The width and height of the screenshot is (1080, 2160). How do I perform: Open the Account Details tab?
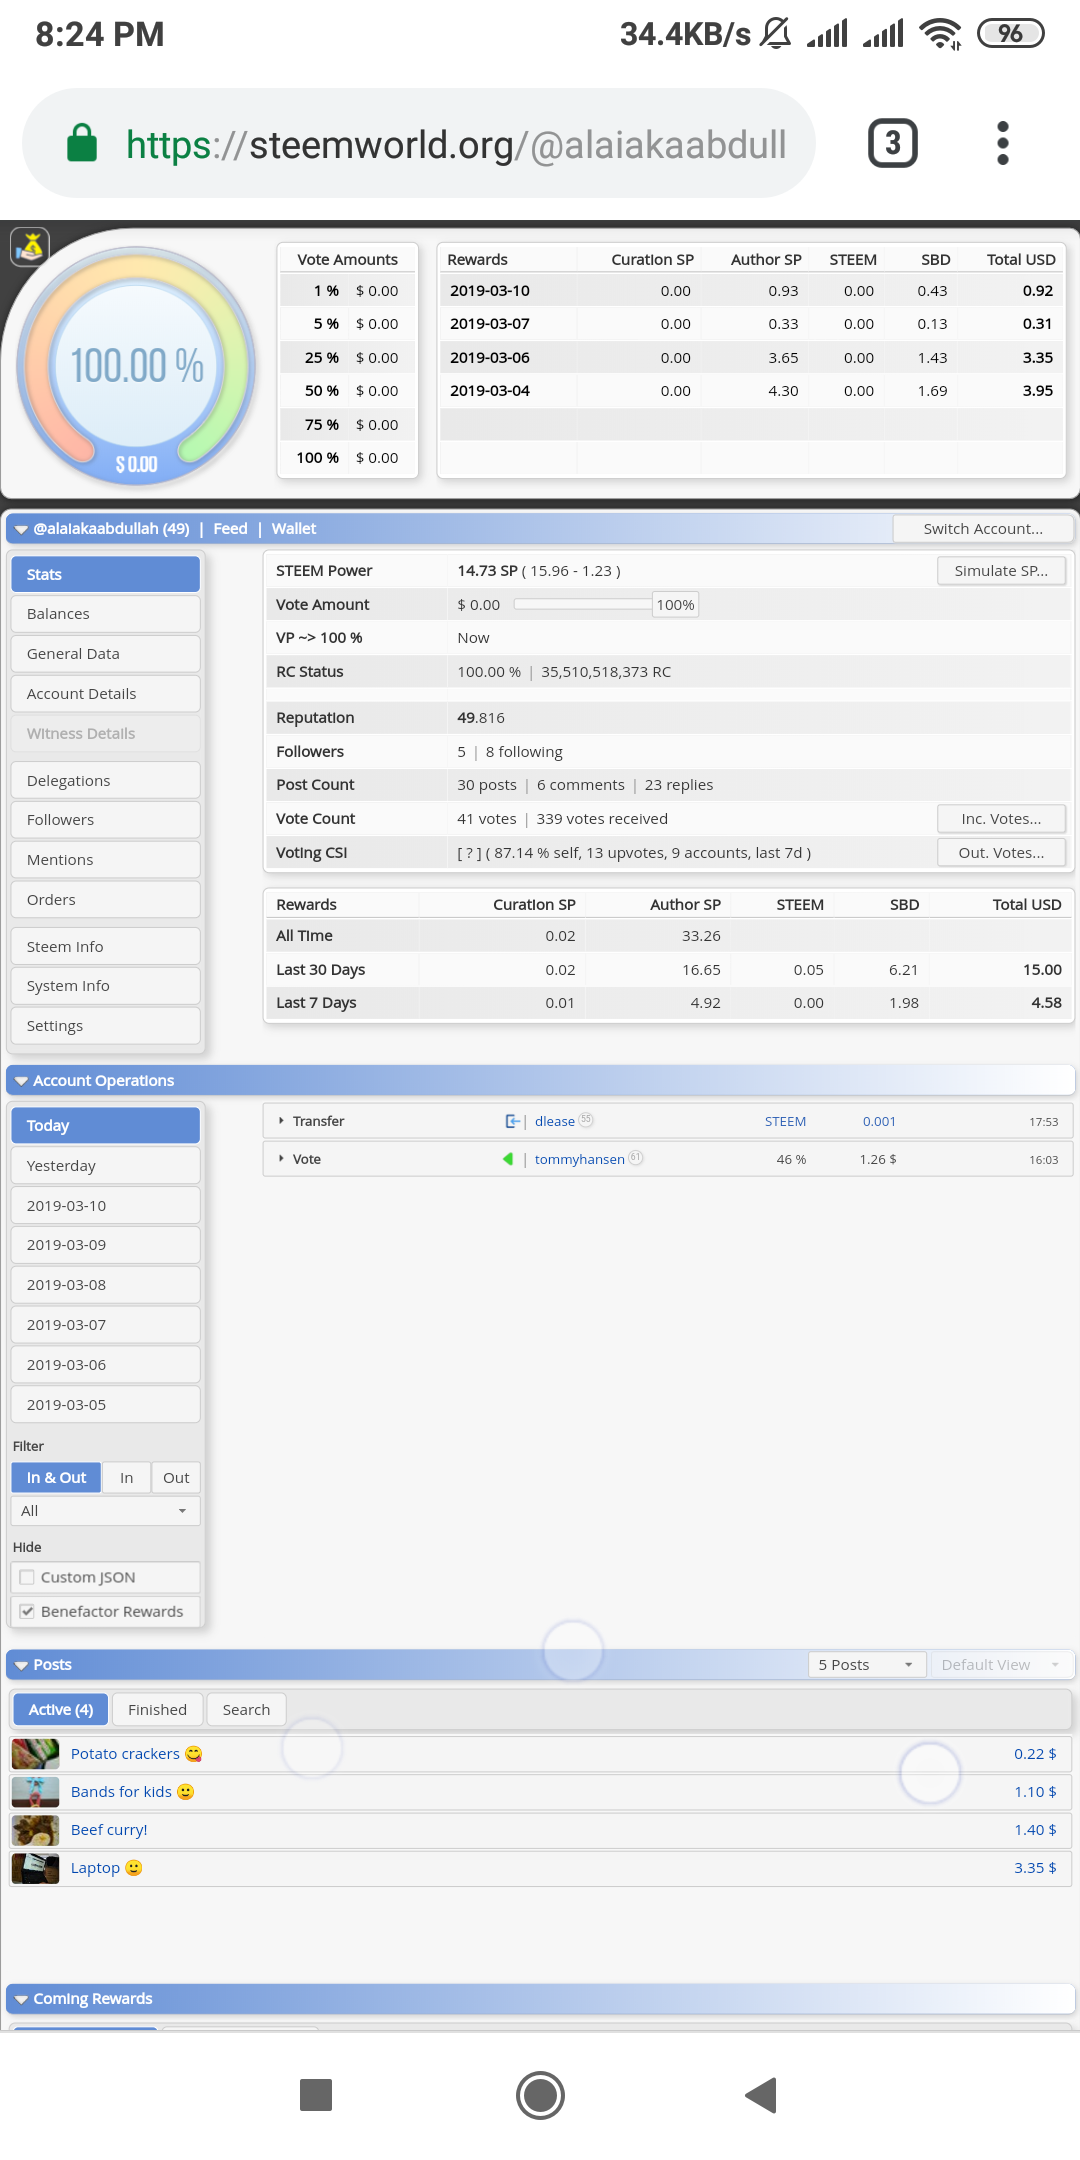105,694
